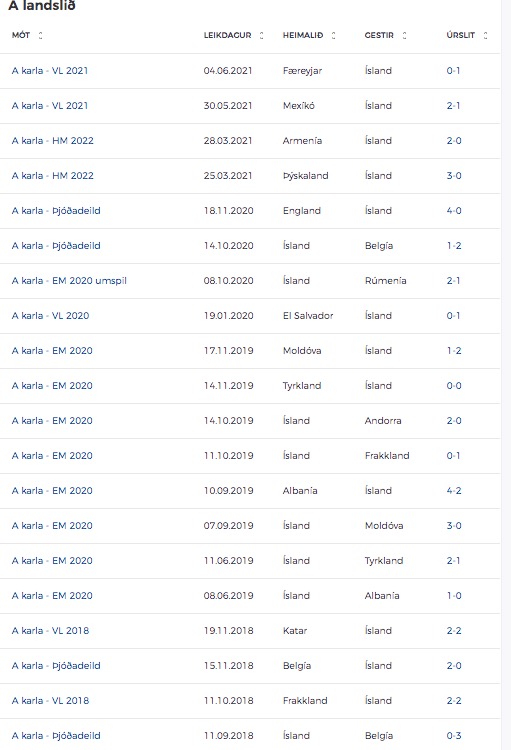Sort table by ÚRSLIT column arrows
511x750 pixels.
(x=485, y=35)
